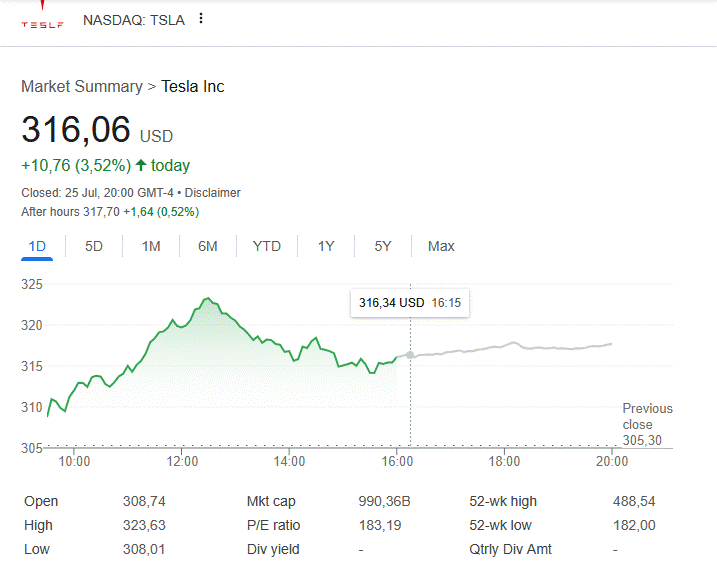Click the P/E ratio value 183,19

pyautogui.click(x=380, y=525)
